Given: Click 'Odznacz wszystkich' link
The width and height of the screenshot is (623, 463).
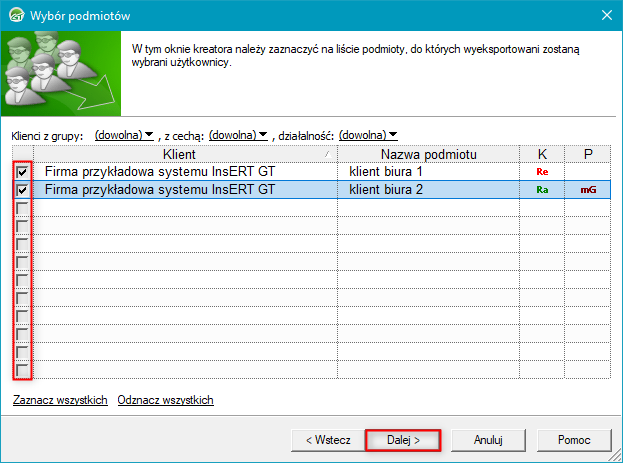Looking at the screenshot, I should [165, 400].
